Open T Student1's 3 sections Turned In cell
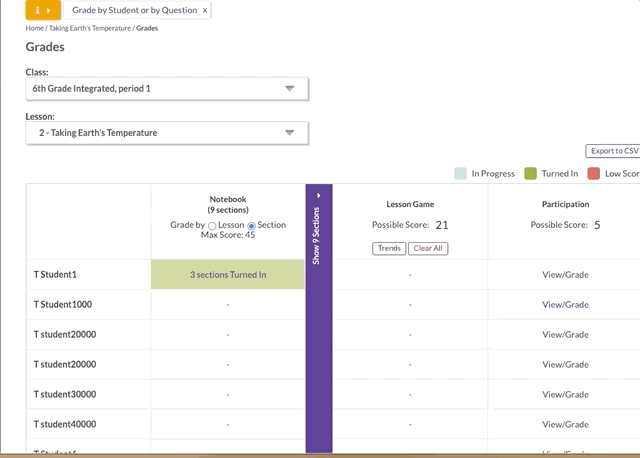640x458 pixels. pos(228,274)
